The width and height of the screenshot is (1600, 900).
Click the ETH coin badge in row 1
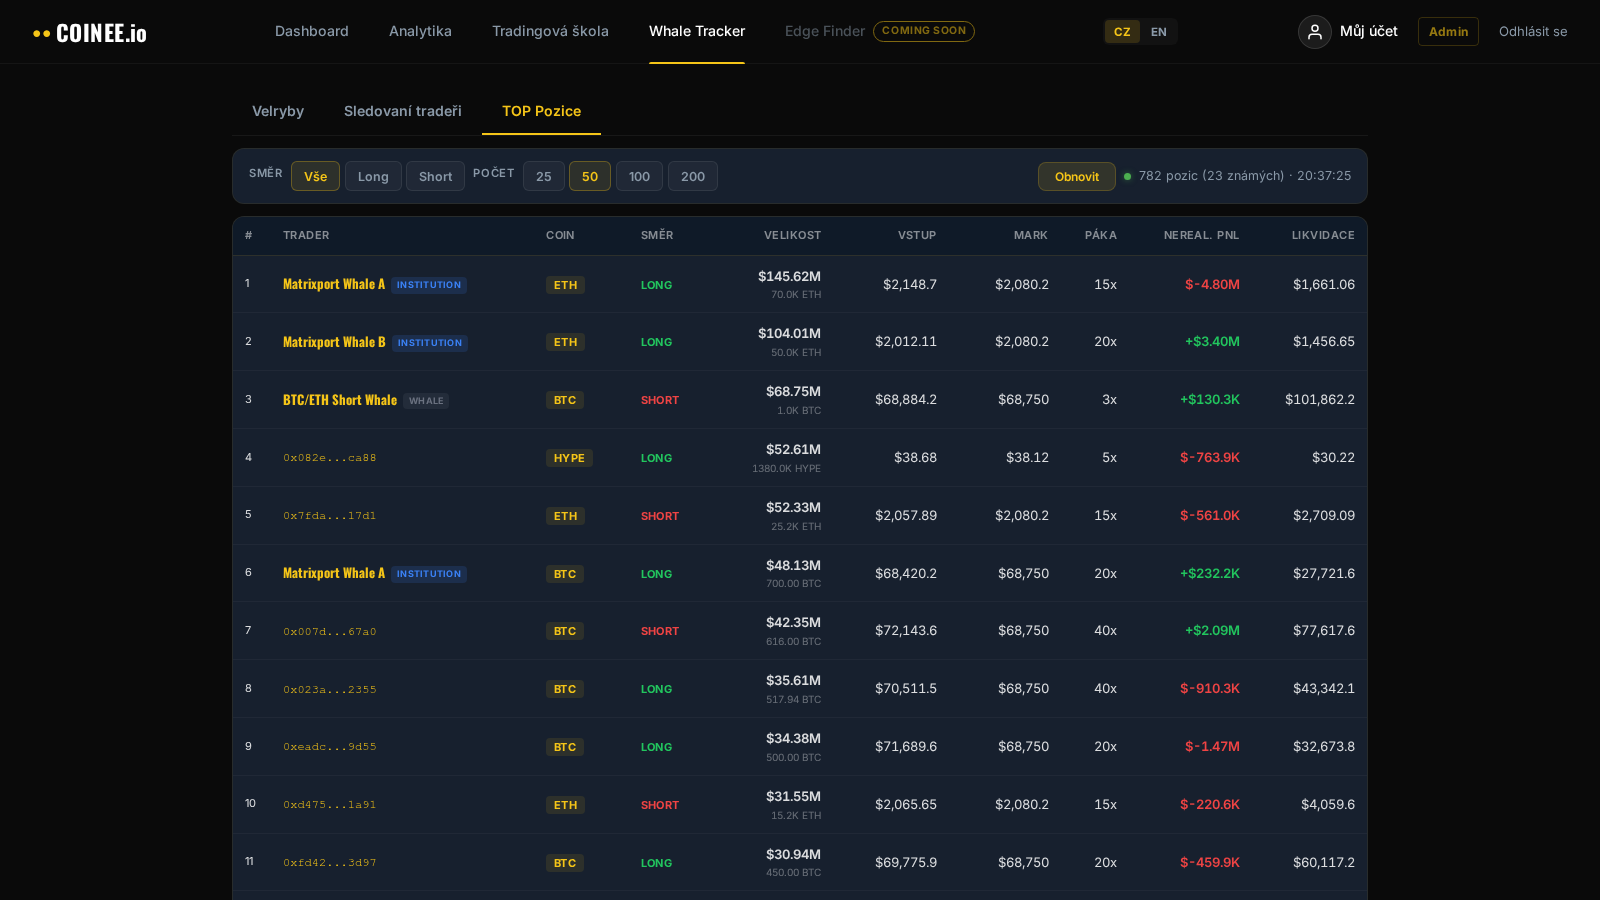click(x=565, y=284)
